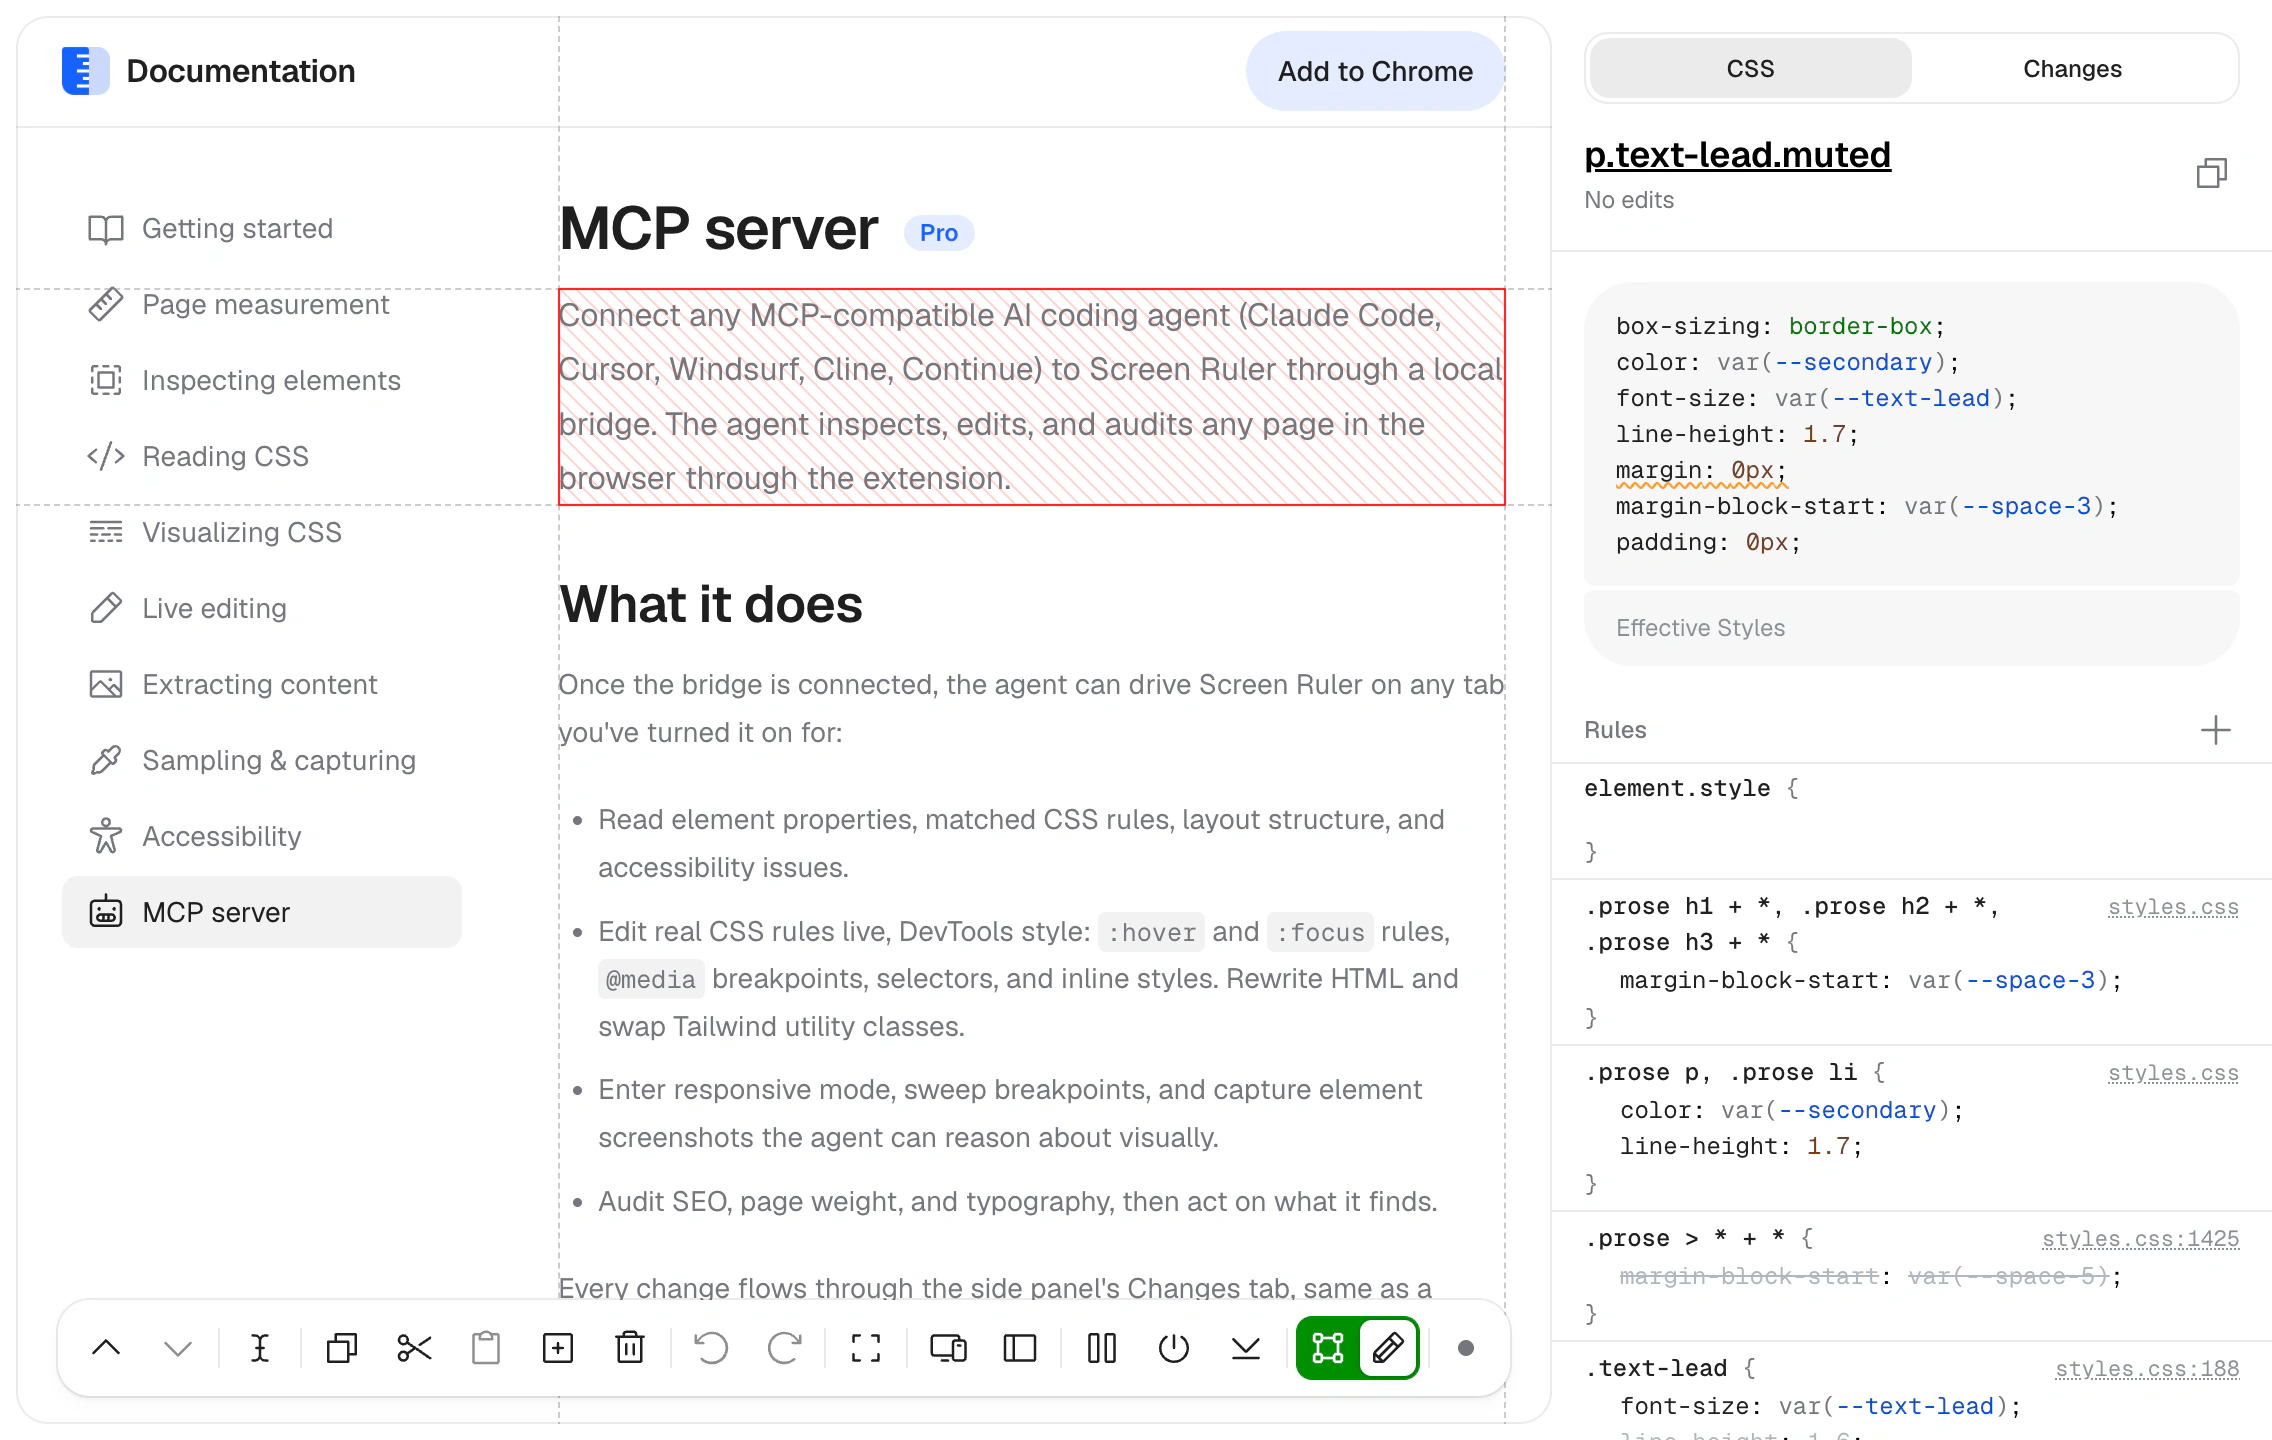Viewport: 2272px width, 1440px height.
Task: Delete the element with the trash icon
Action: [630, 1348]
